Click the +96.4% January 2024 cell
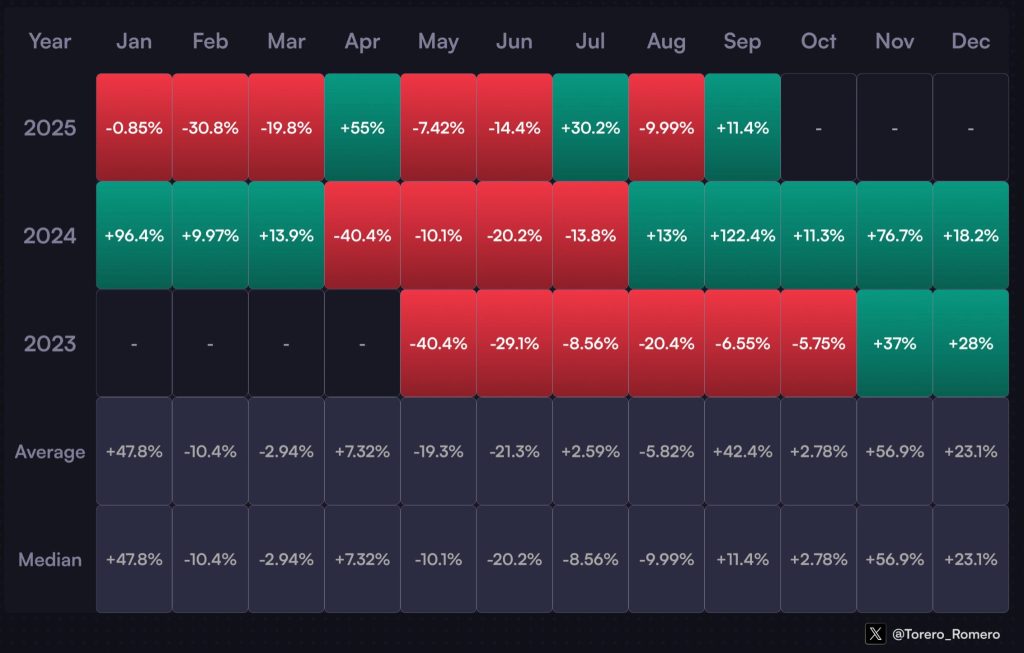The image size is (1024, 653). 134,236
